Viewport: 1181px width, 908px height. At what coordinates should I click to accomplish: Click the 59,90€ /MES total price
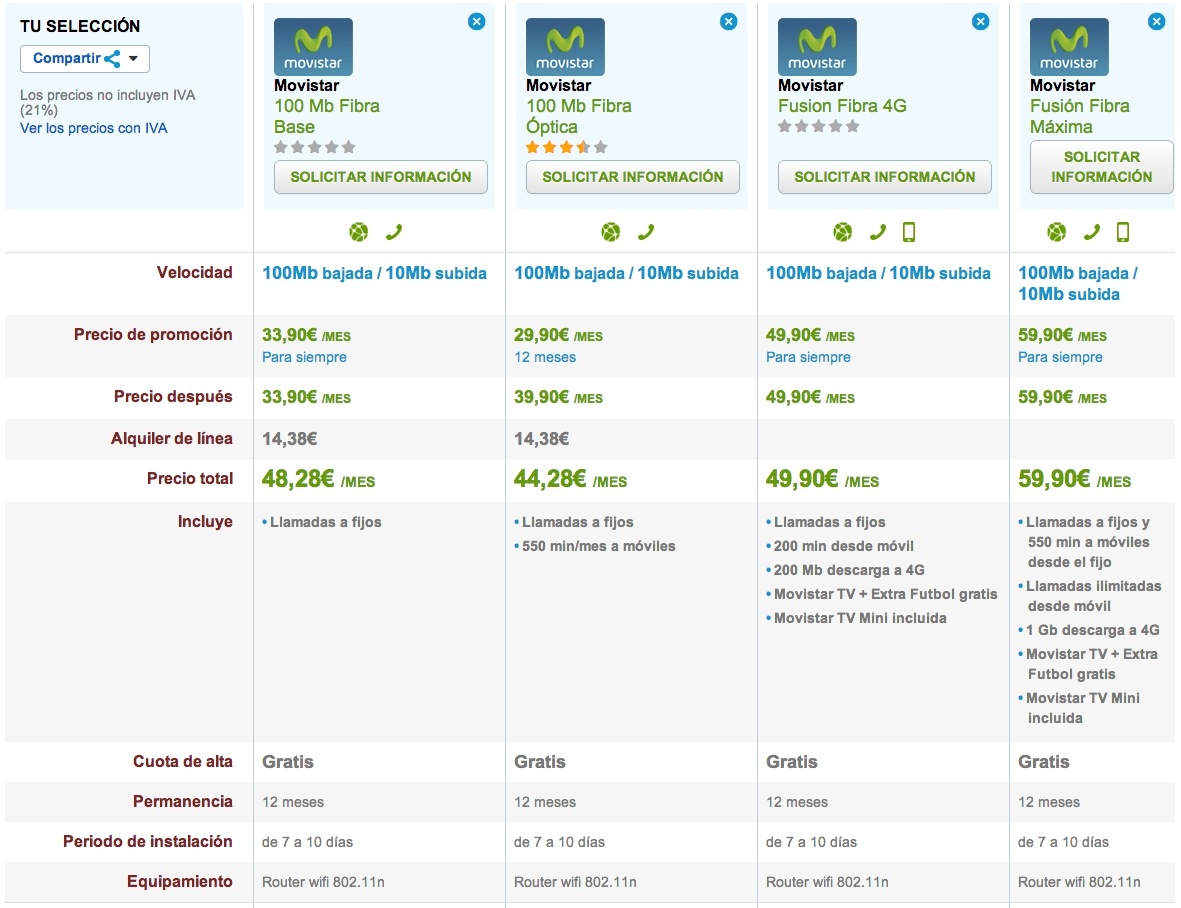pos(1074,479)
